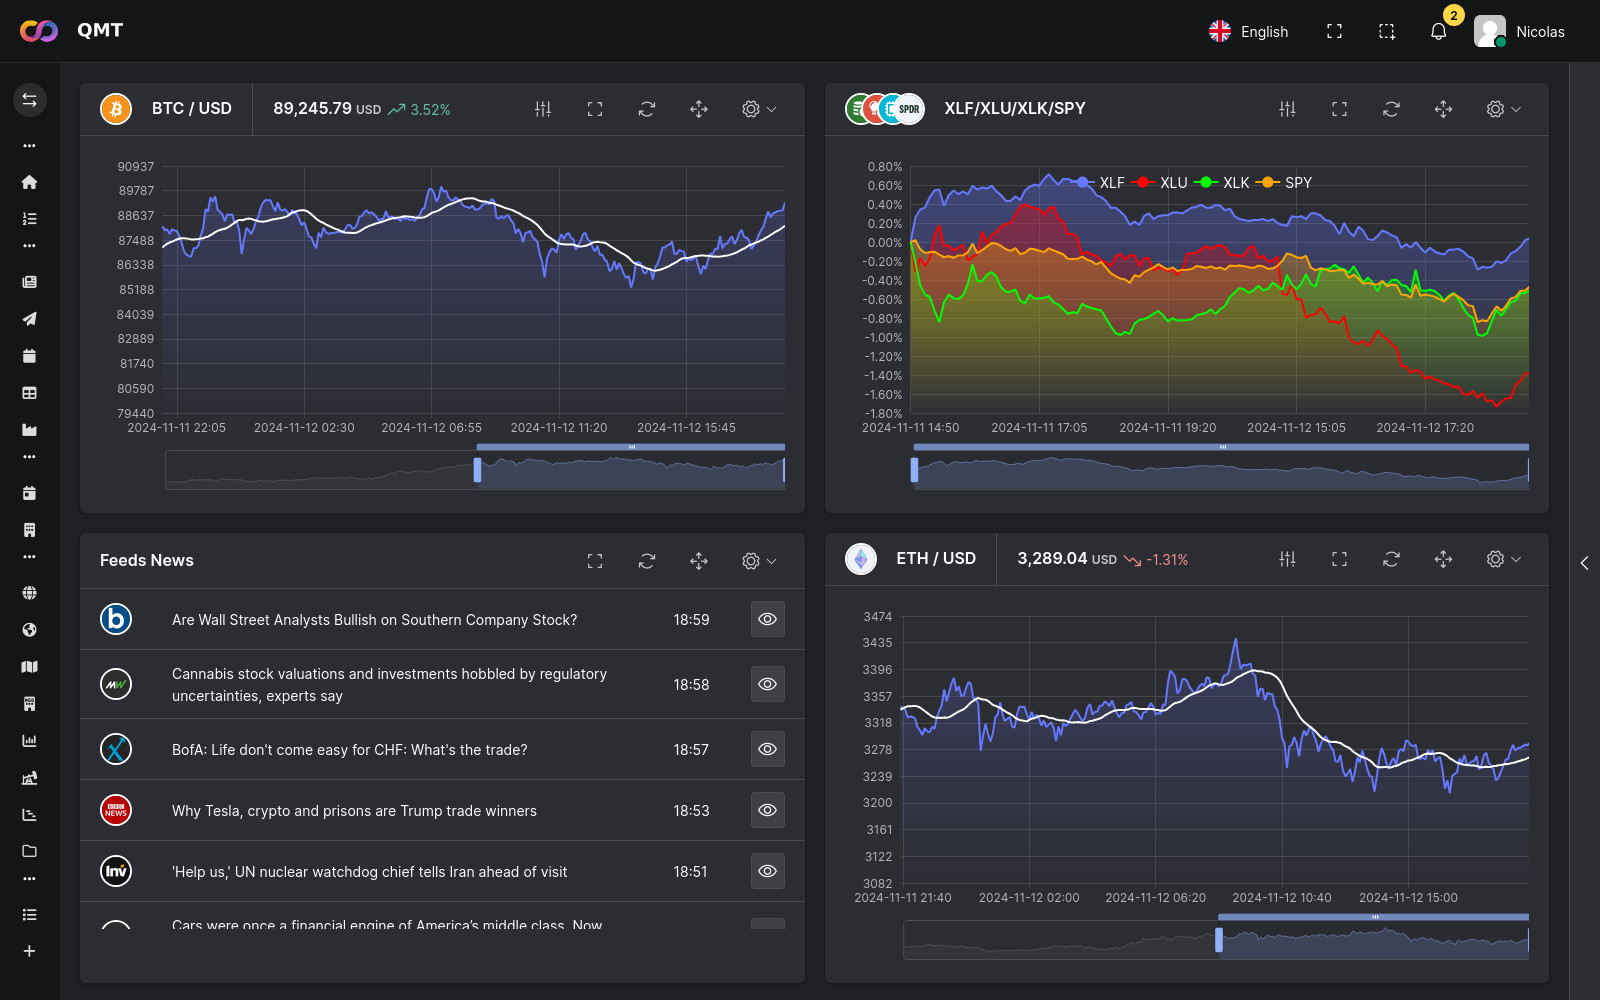Viewport: 1600px width, 1000px height.
Task: Click the Bitcoin coin logo
Action: [x=116, y=109]
